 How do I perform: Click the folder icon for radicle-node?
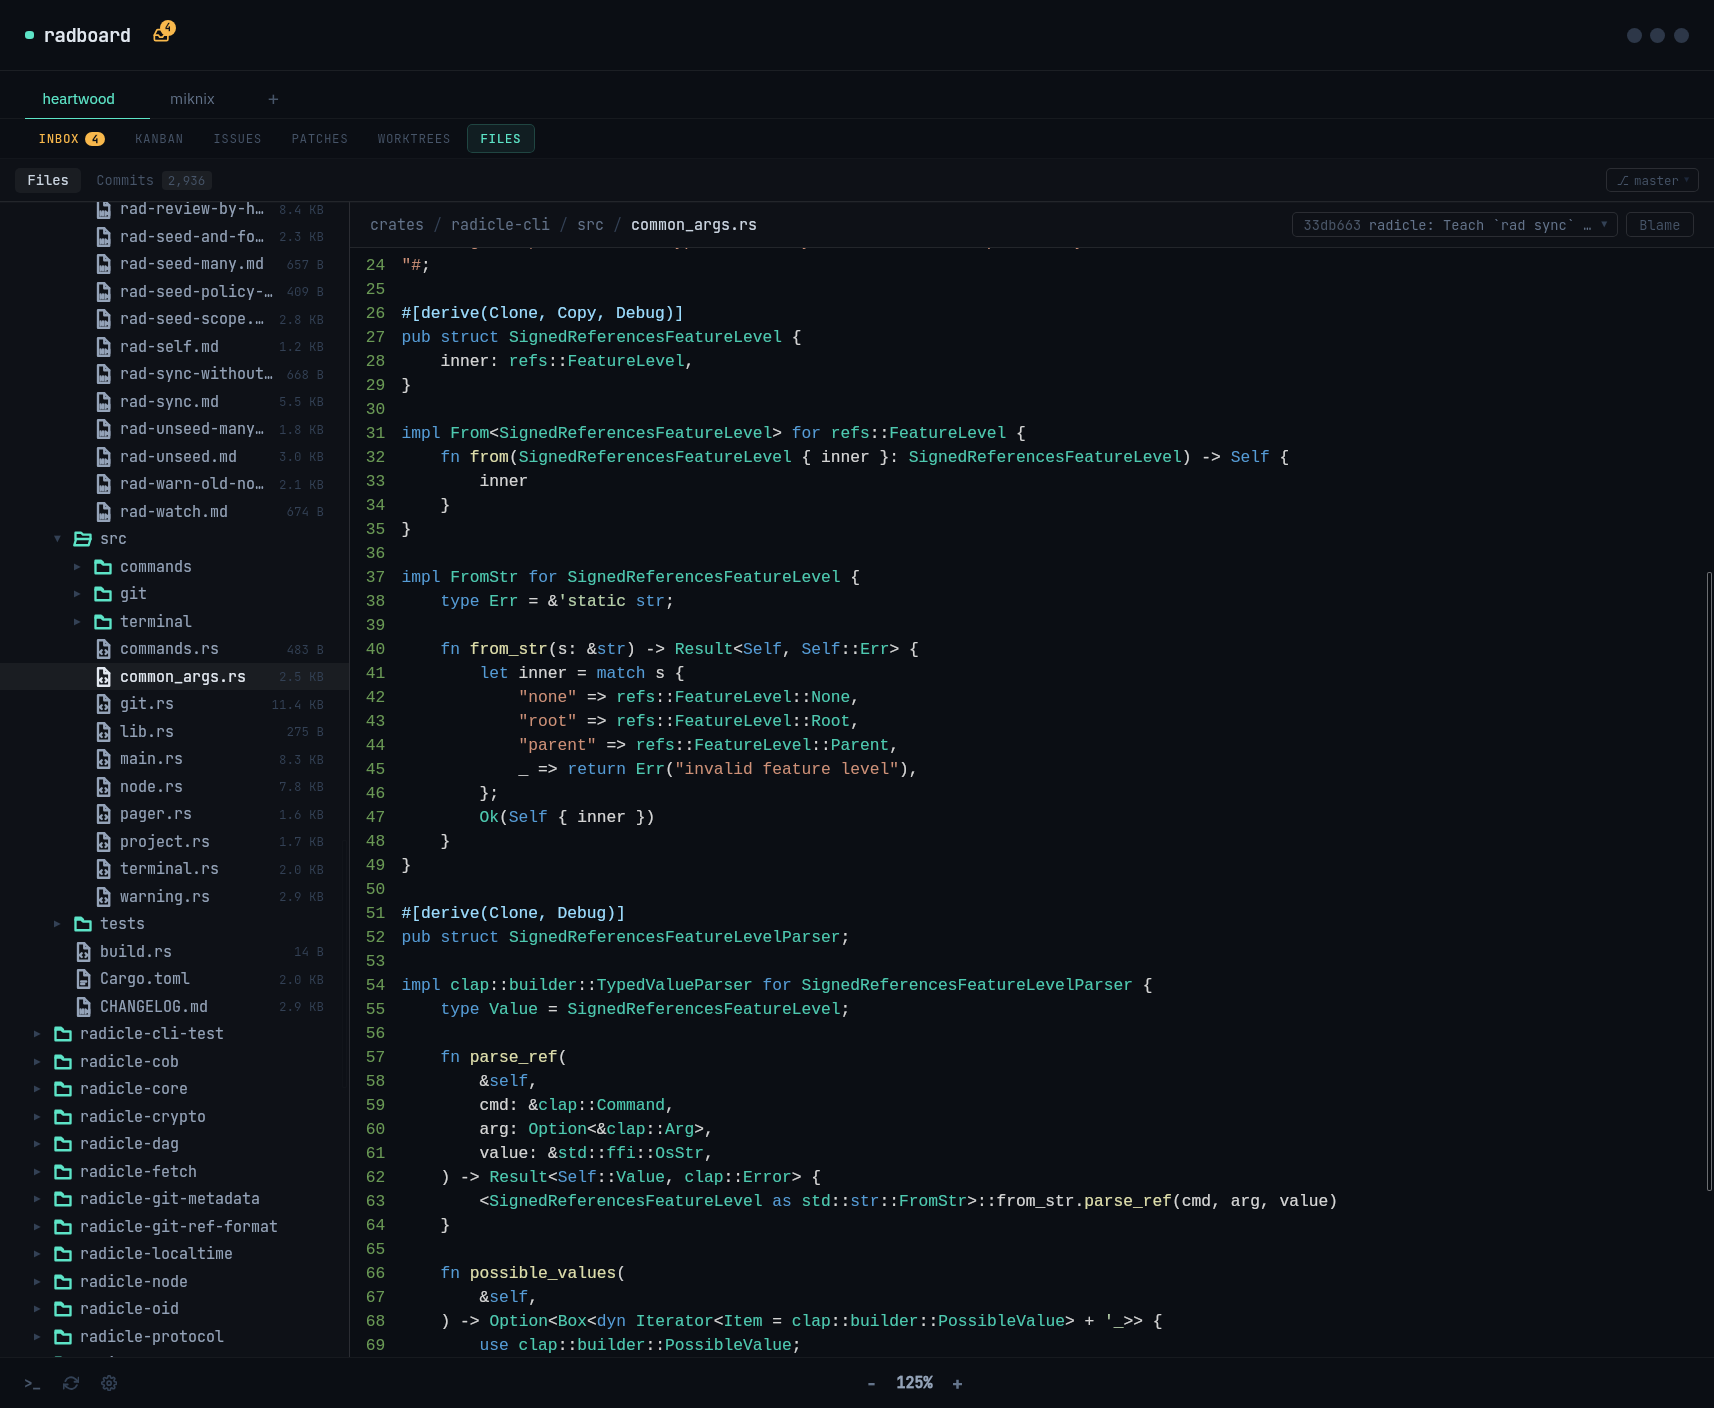click(63, 1282)
